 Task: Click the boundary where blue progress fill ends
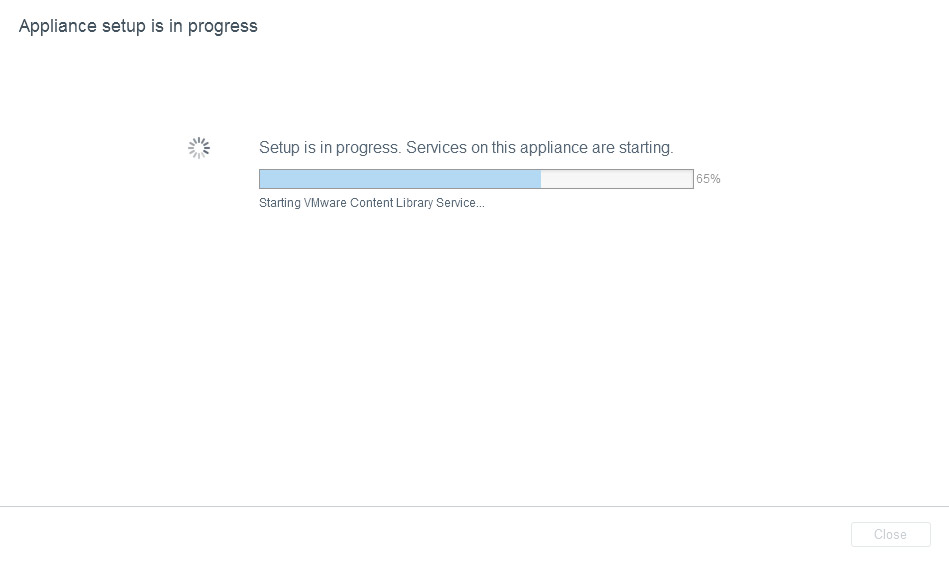click(x=541, y=179)
